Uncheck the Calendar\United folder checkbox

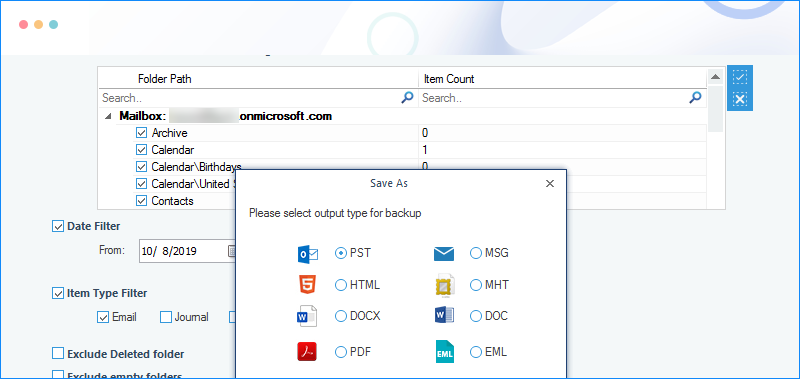(x=141, y=184)
